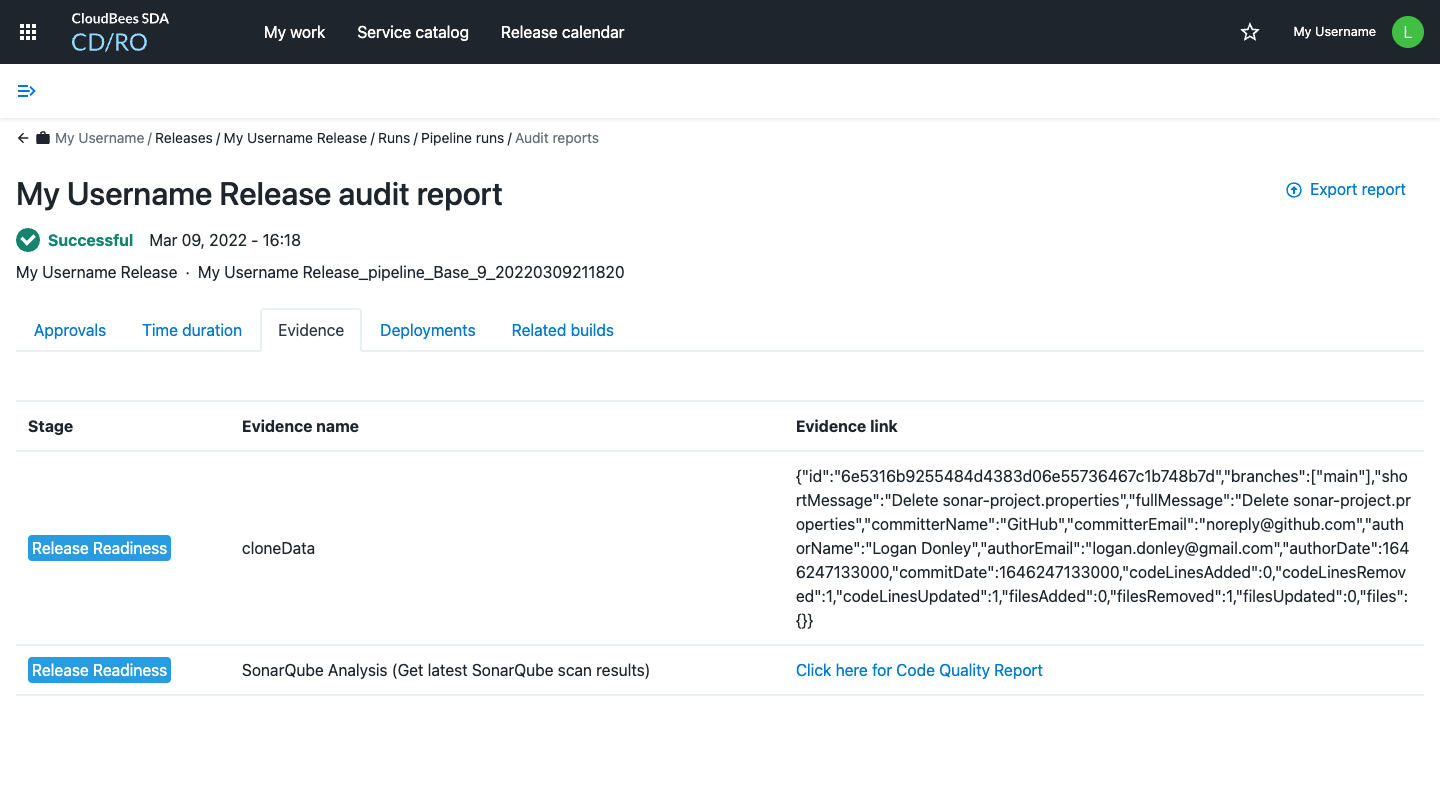Viewport: 1440px width, 800px height.
Task: Click the back arrow above the breadcrumb
Action: click(21, 137)
